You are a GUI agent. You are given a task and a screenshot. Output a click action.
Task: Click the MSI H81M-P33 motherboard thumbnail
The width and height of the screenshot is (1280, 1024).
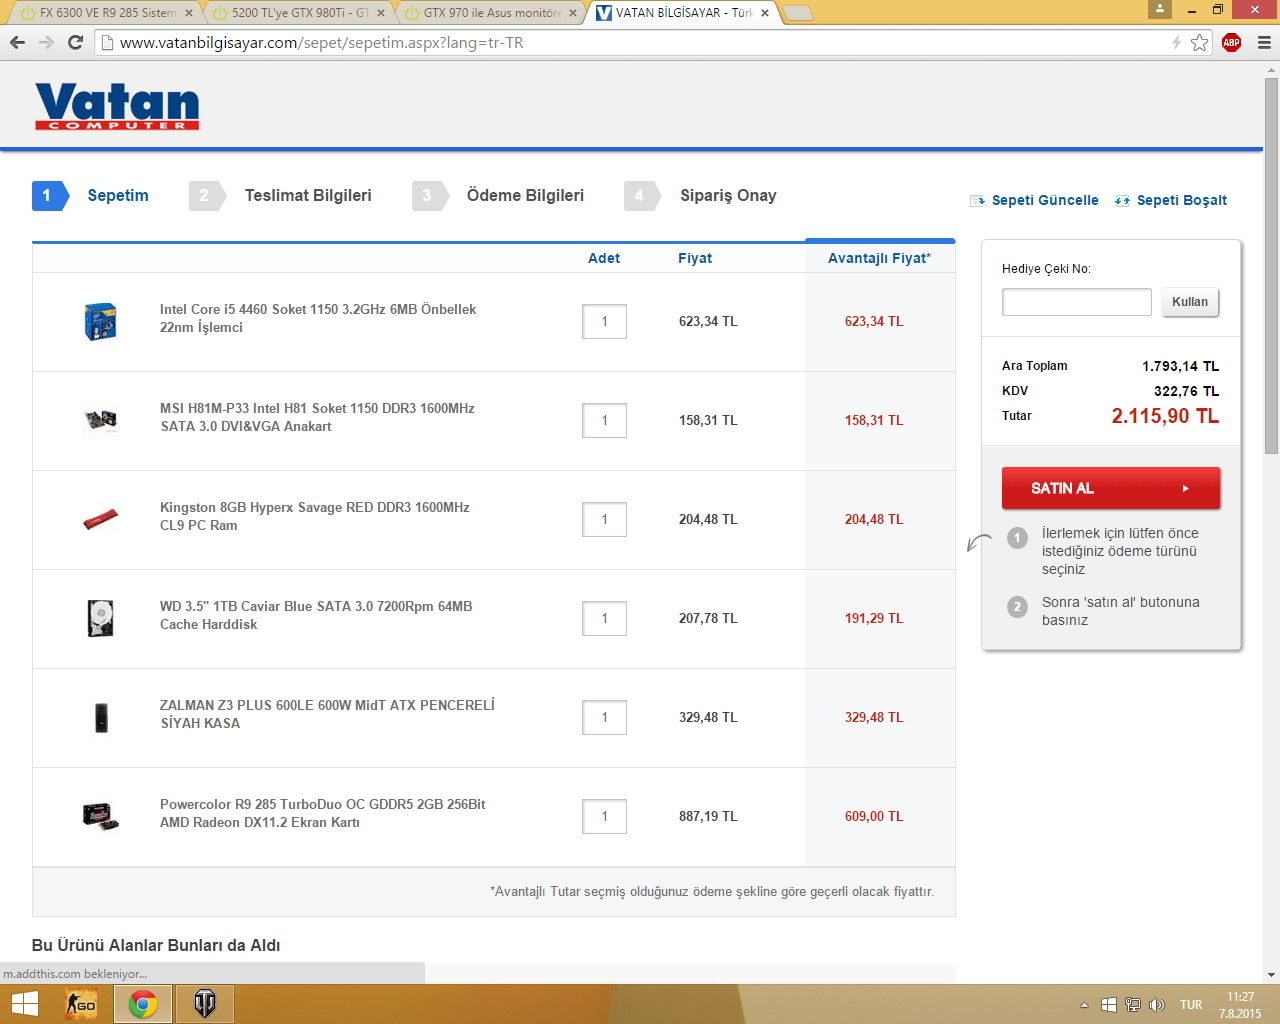101,420
